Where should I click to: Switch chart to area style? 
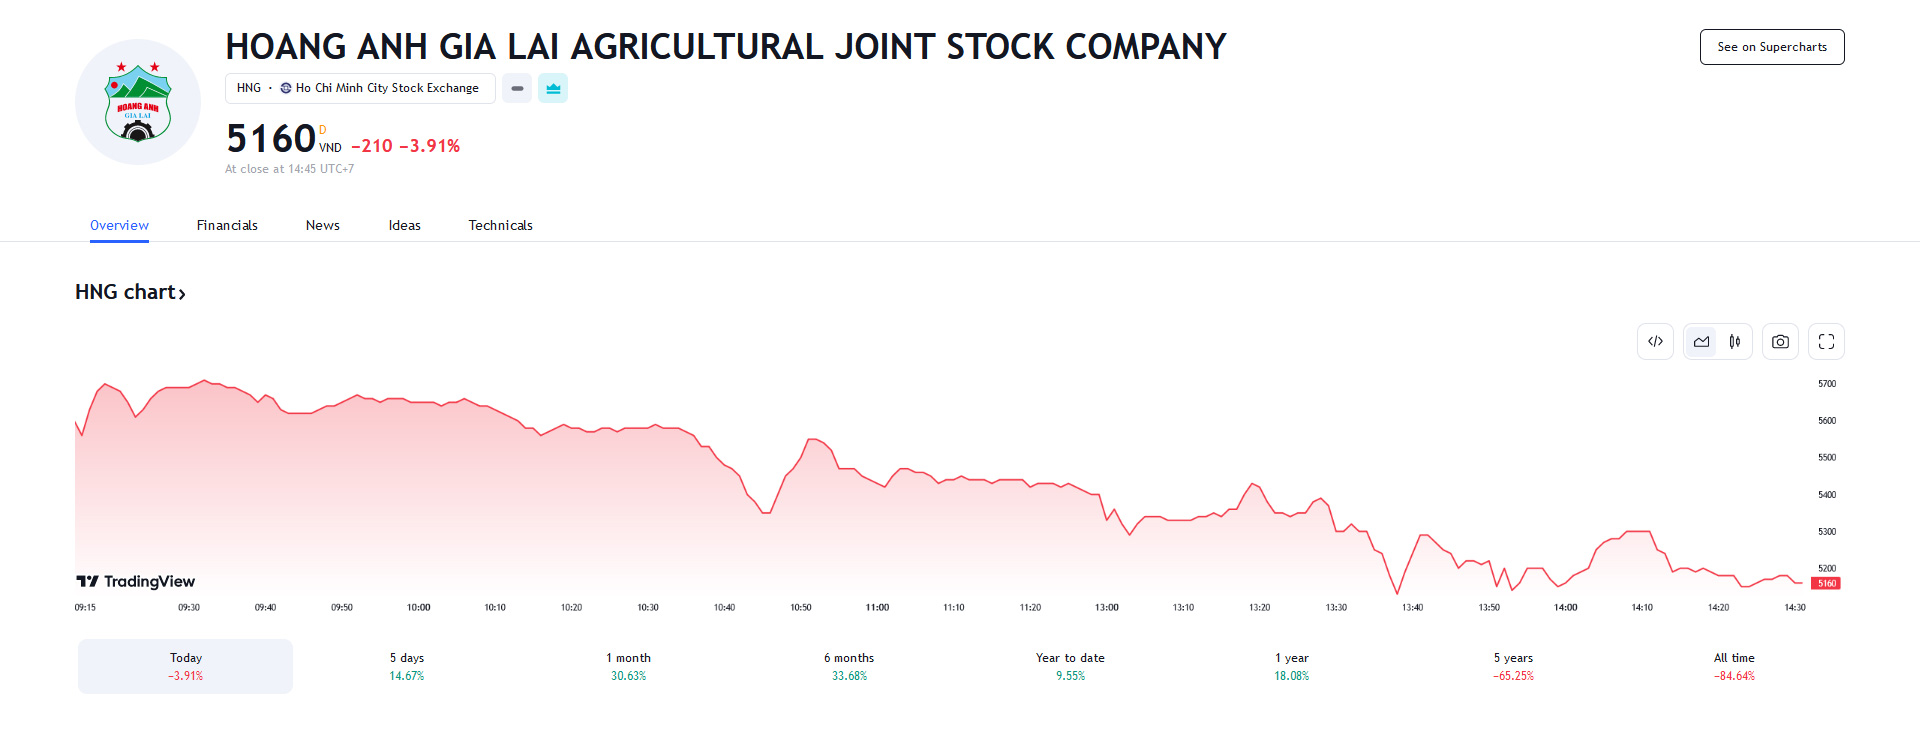[x=1701, y=342]
